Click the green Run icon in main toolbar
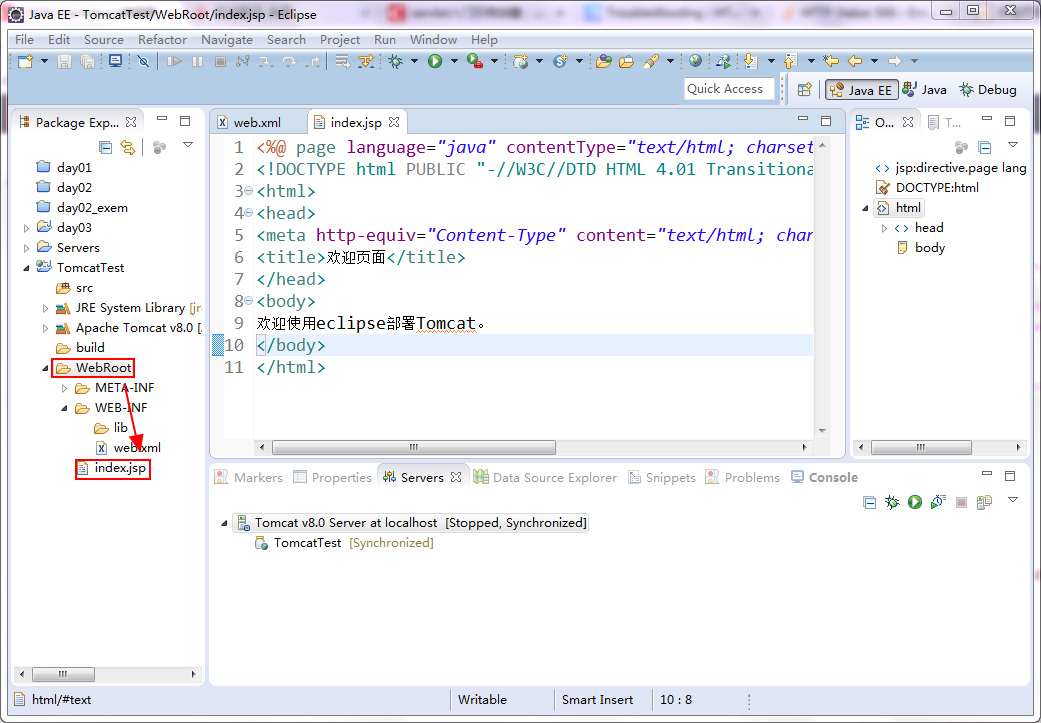Screen dimensions: 1041x723 [435, 62]
